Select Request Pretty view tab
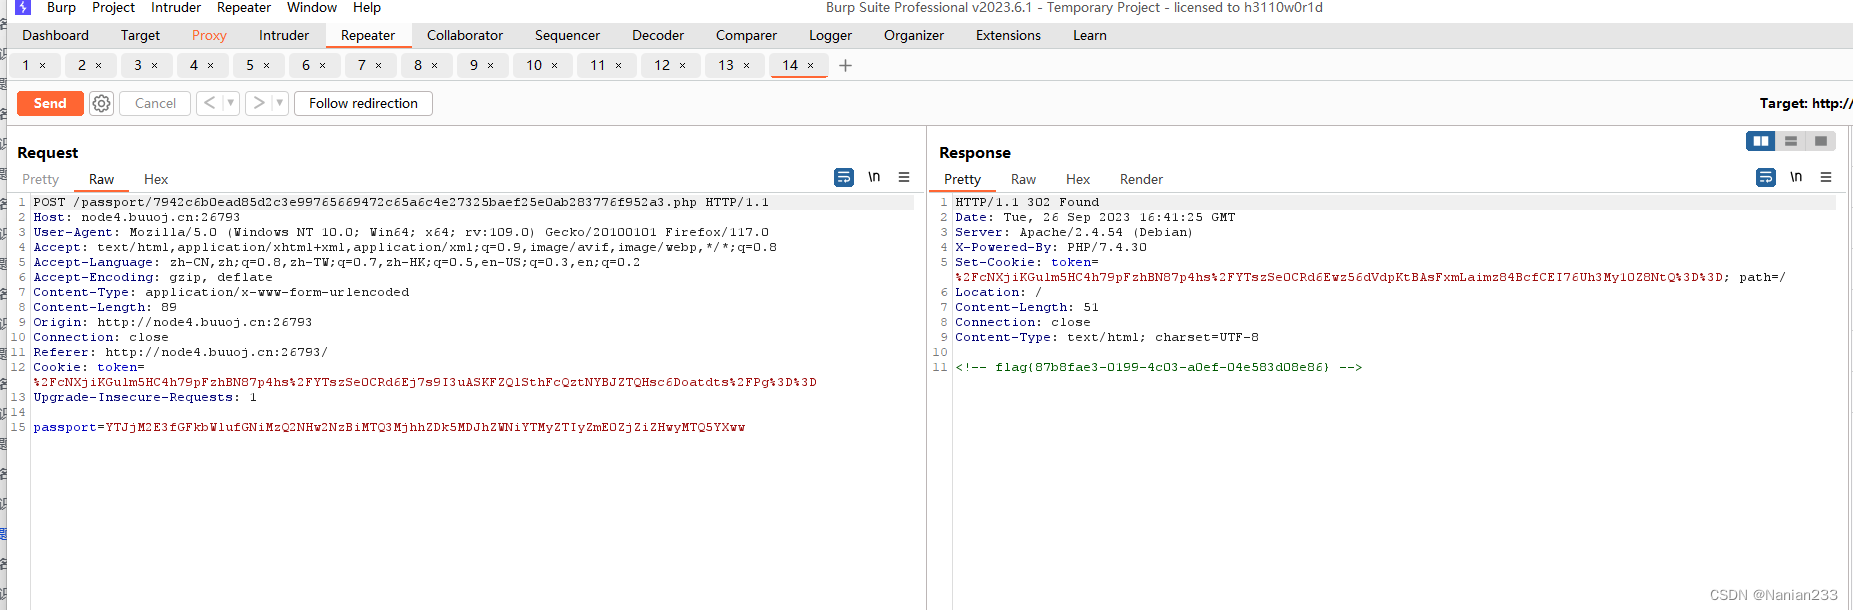Screen dimensions: 1853x610 pyautogui.click(x=41, y=179)
